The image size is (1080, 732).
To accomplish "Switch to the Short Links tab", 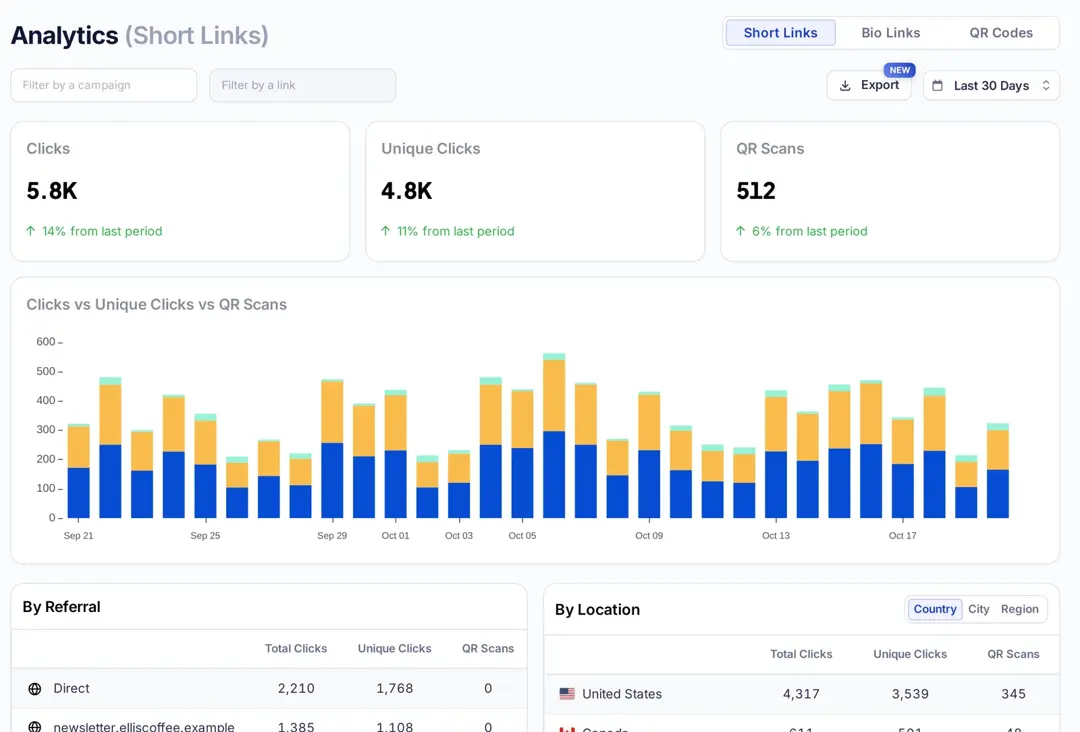I will pos(780,32).
